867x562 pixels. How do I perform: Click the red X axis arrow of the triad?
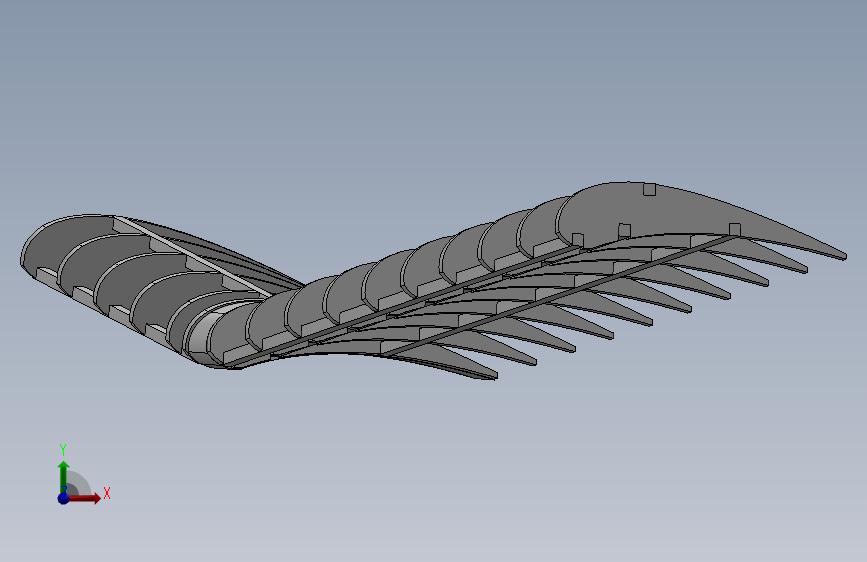(84, 498)
